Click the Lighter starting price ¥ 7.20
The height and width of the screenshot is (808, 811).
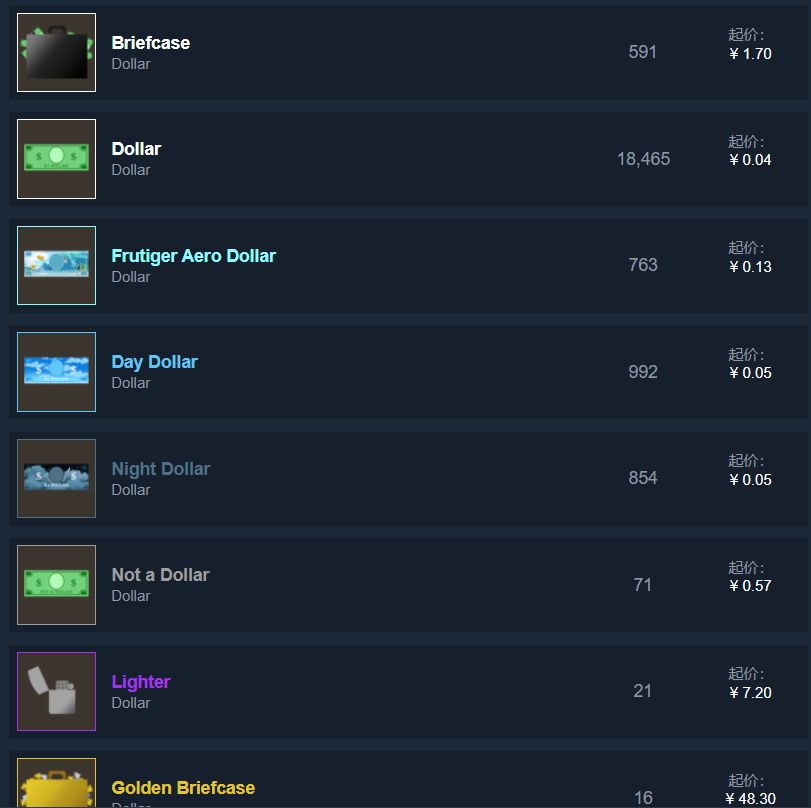(x=750, y=693)
